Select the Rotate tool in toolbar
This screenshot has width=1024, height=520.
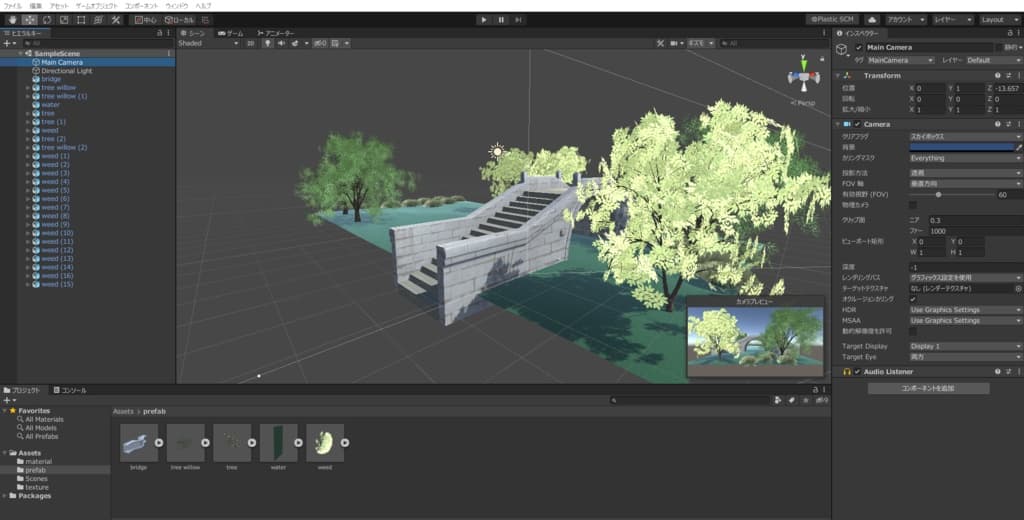click(x=46, y=19)
